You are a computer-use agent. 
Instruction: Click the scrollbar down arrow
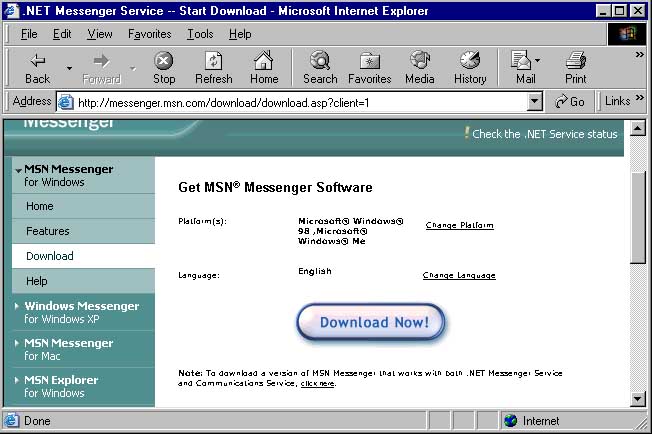(x=637, y=399)
